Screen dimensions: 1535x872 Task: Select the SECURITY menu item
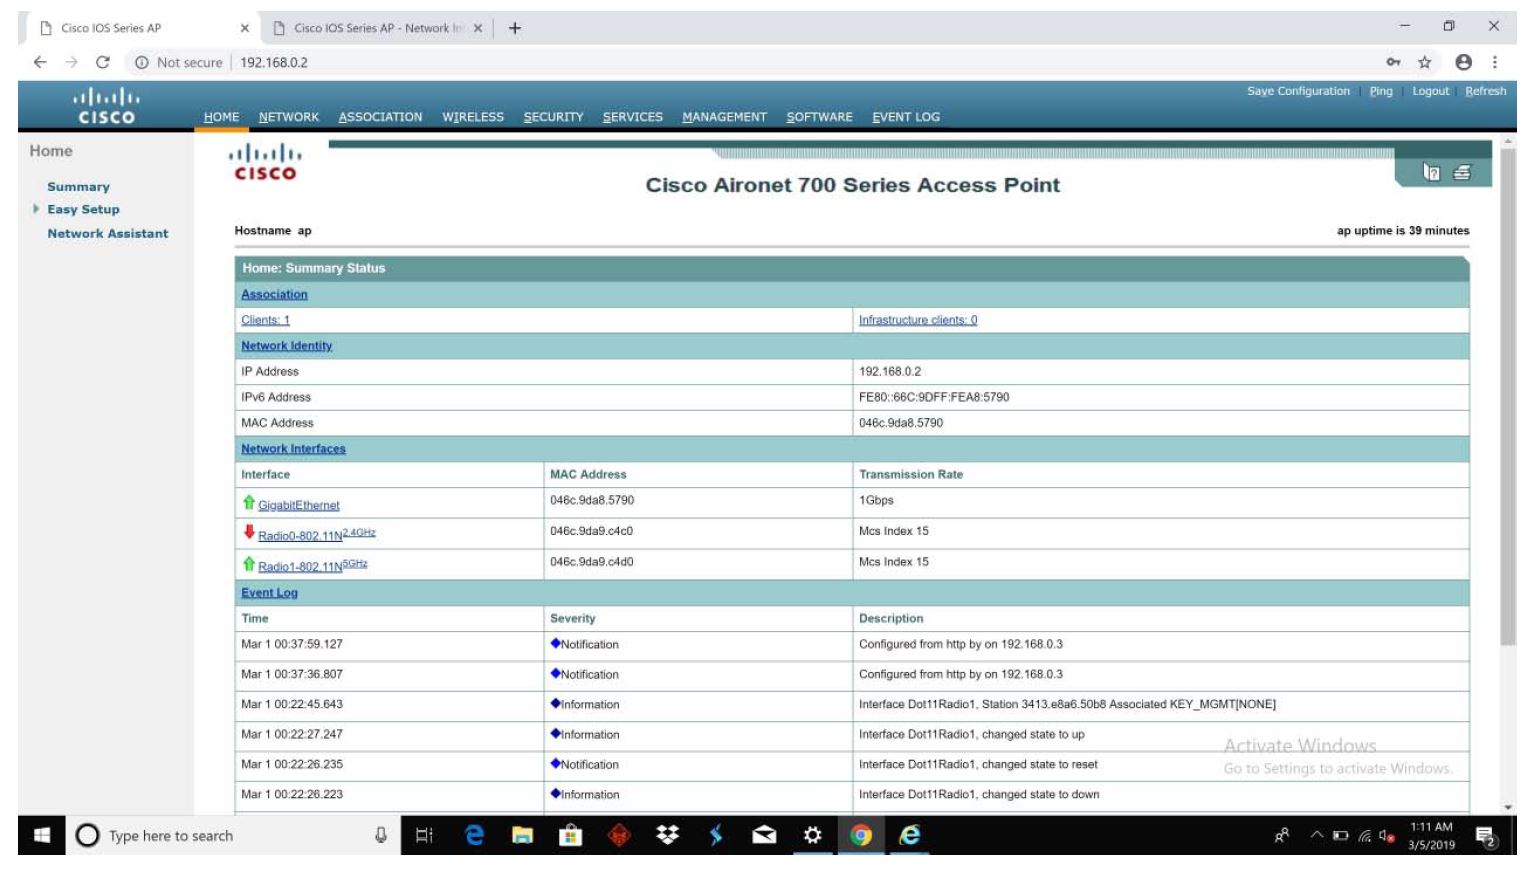tap(553, 117)
